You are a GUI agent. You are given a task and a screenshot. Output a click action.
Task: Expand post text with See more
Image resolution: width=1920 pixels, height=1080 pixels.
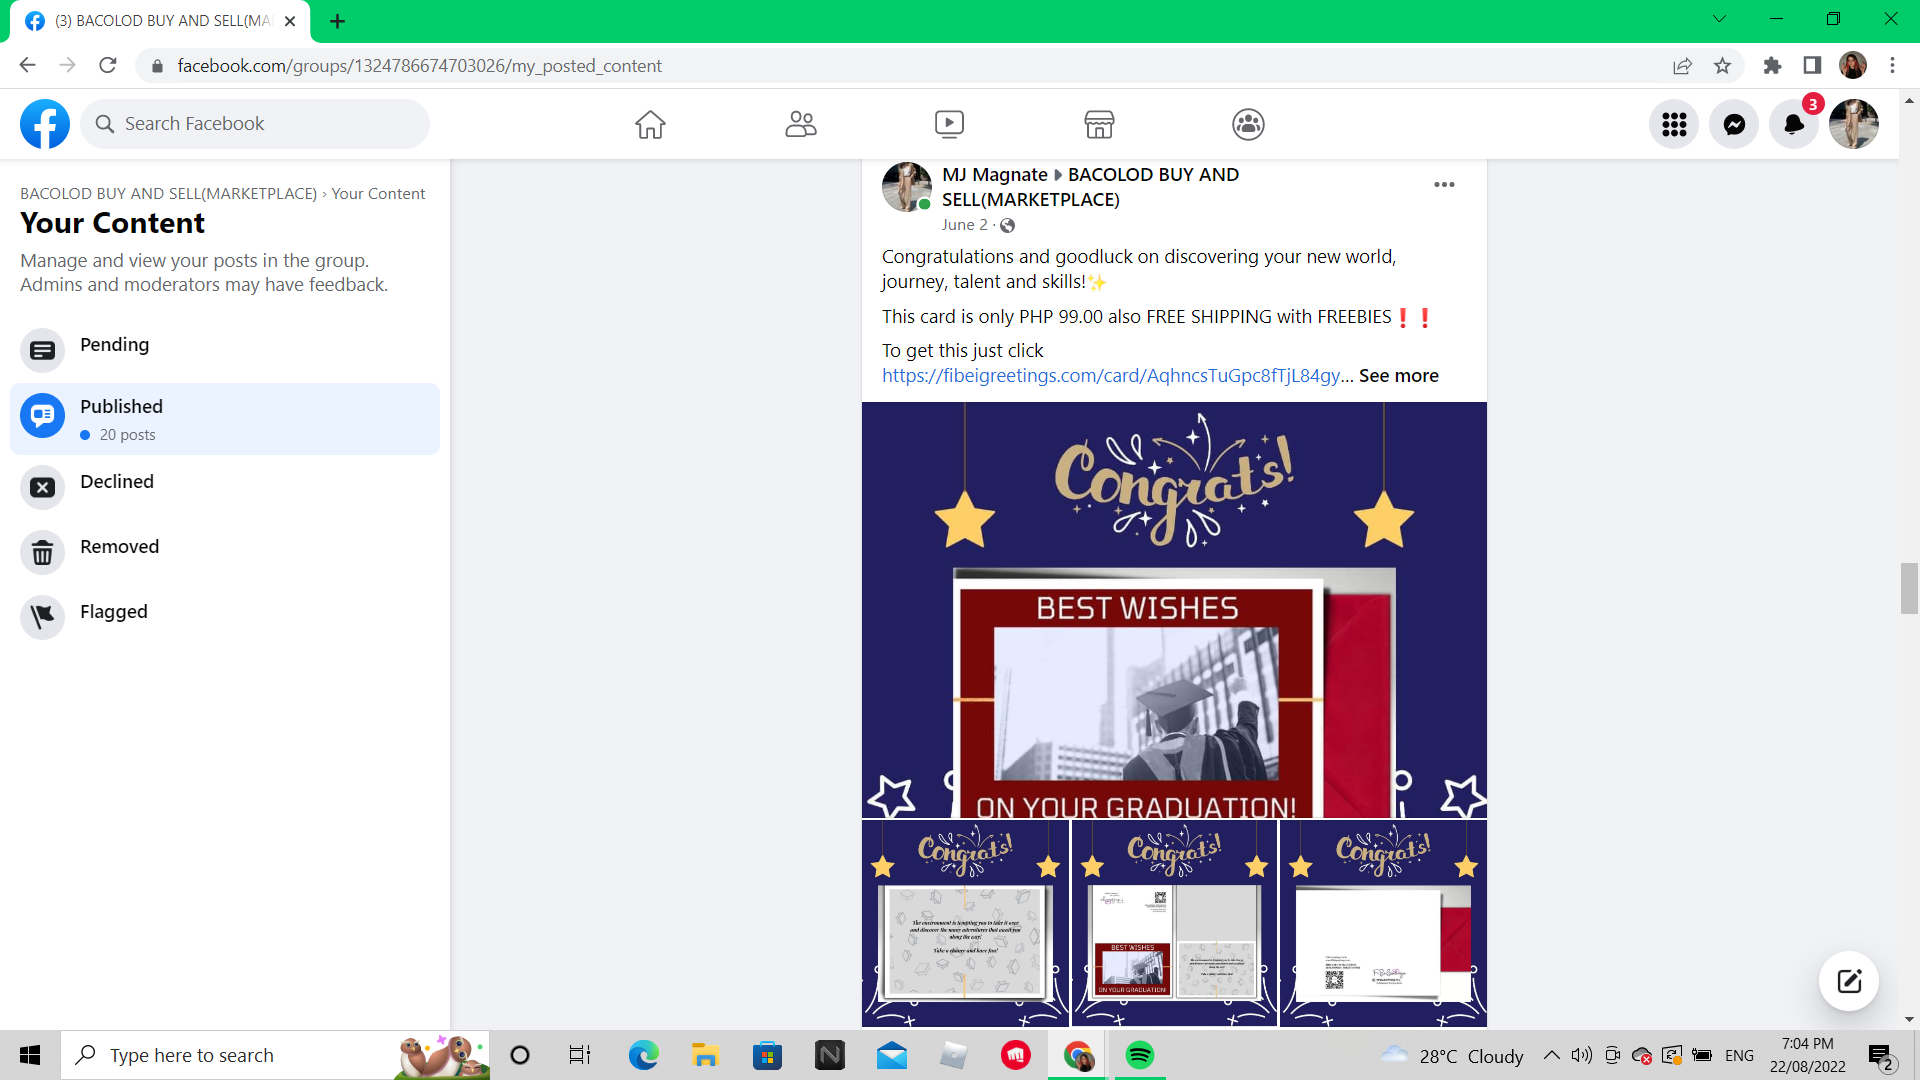coord(1398,376)
